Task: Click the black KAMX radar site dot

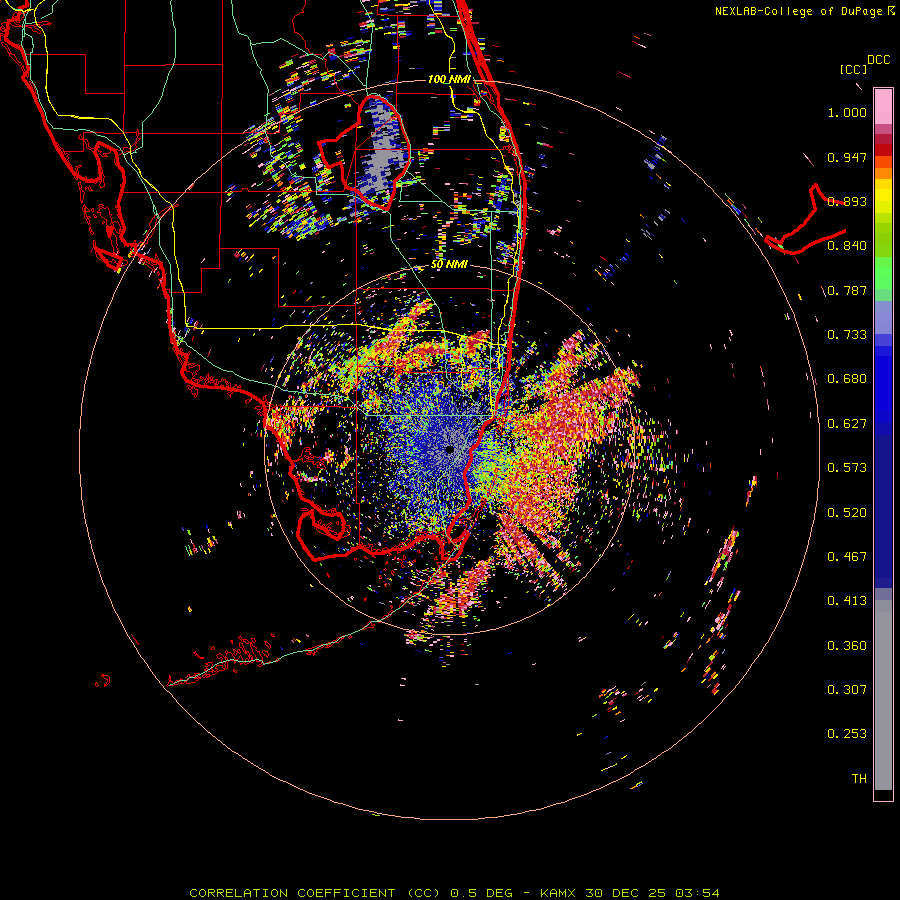Action: point(449,449)
